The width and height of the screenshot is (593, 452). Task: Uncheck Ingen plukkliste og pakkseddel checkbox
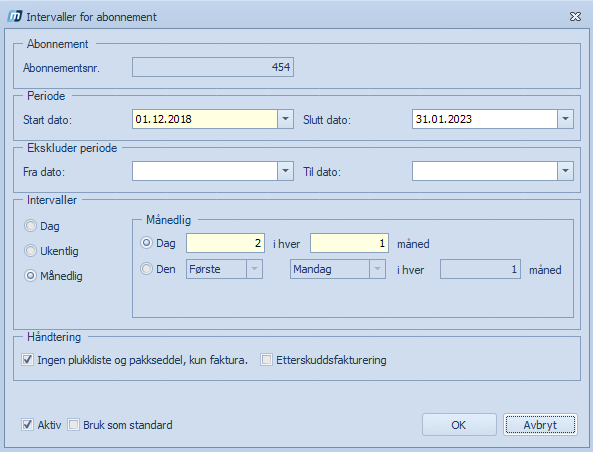click(27, 360)
